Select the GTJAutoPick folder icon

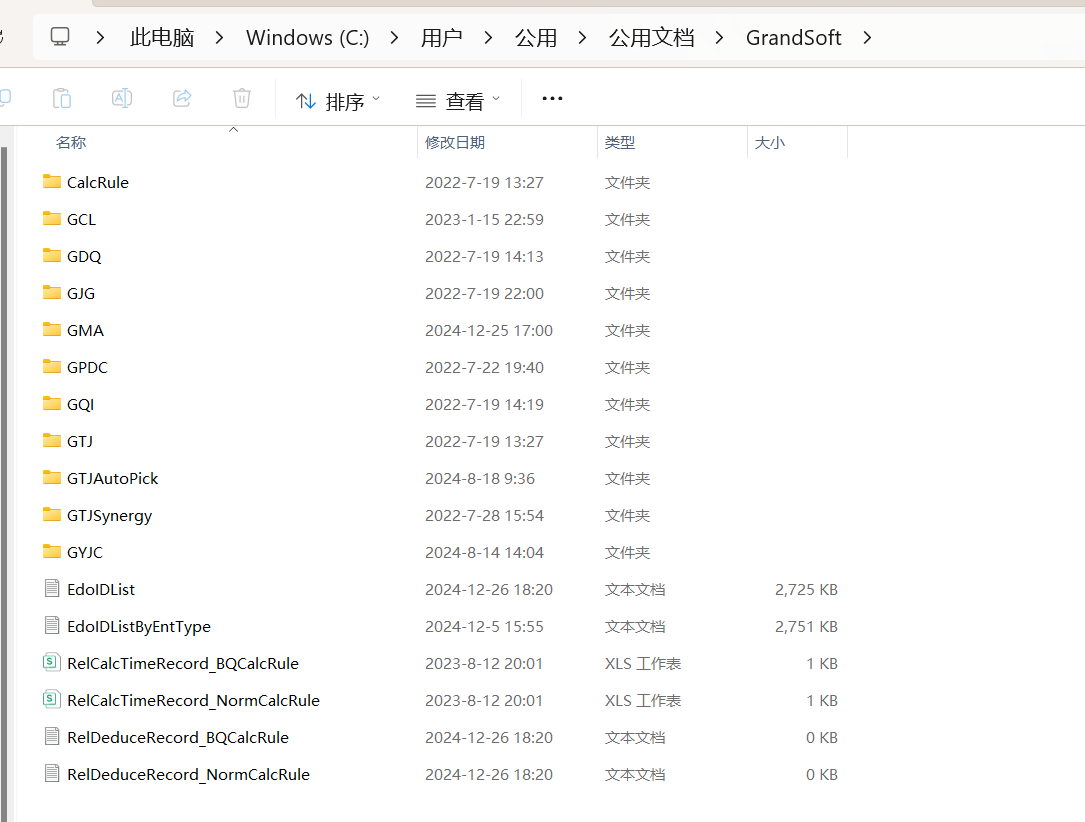click(52, 477)
